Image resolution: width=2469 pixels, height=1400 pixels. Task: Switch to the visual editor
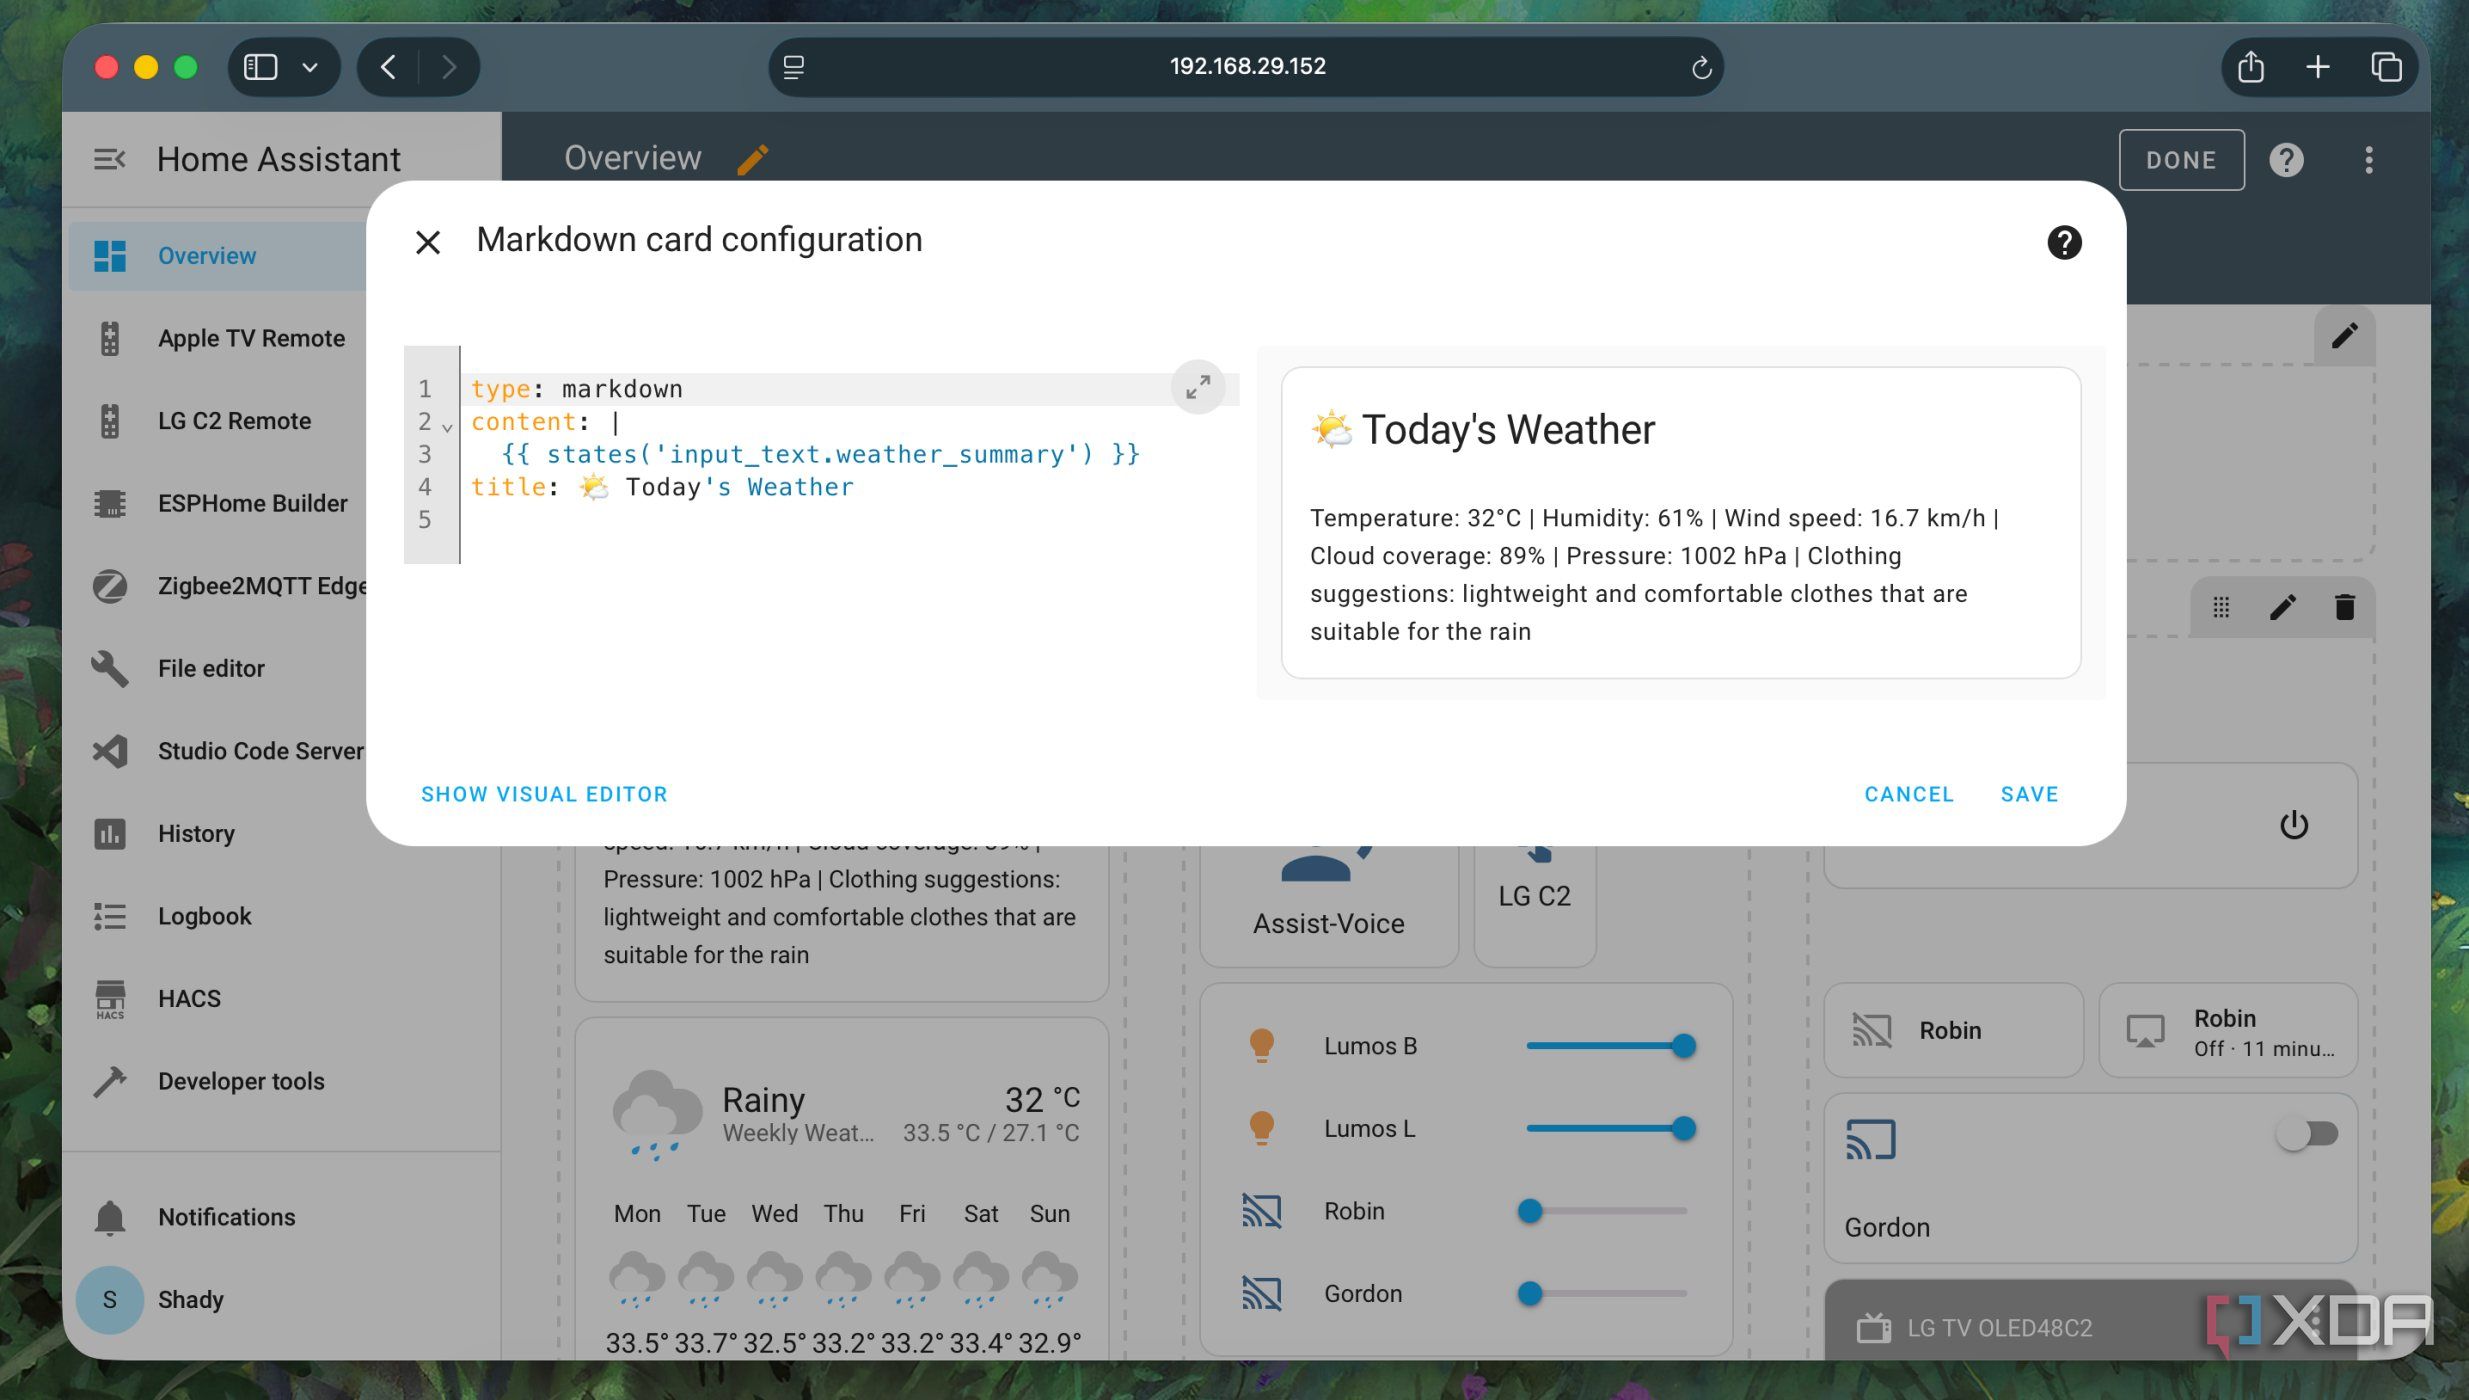pos(544,794)
